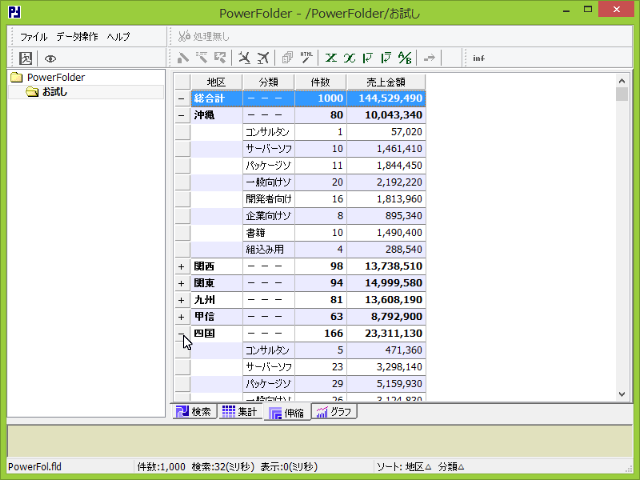The height and width of the screenshot is (480, 640).
Task: Expand the 関東 row
Action: 182,283
